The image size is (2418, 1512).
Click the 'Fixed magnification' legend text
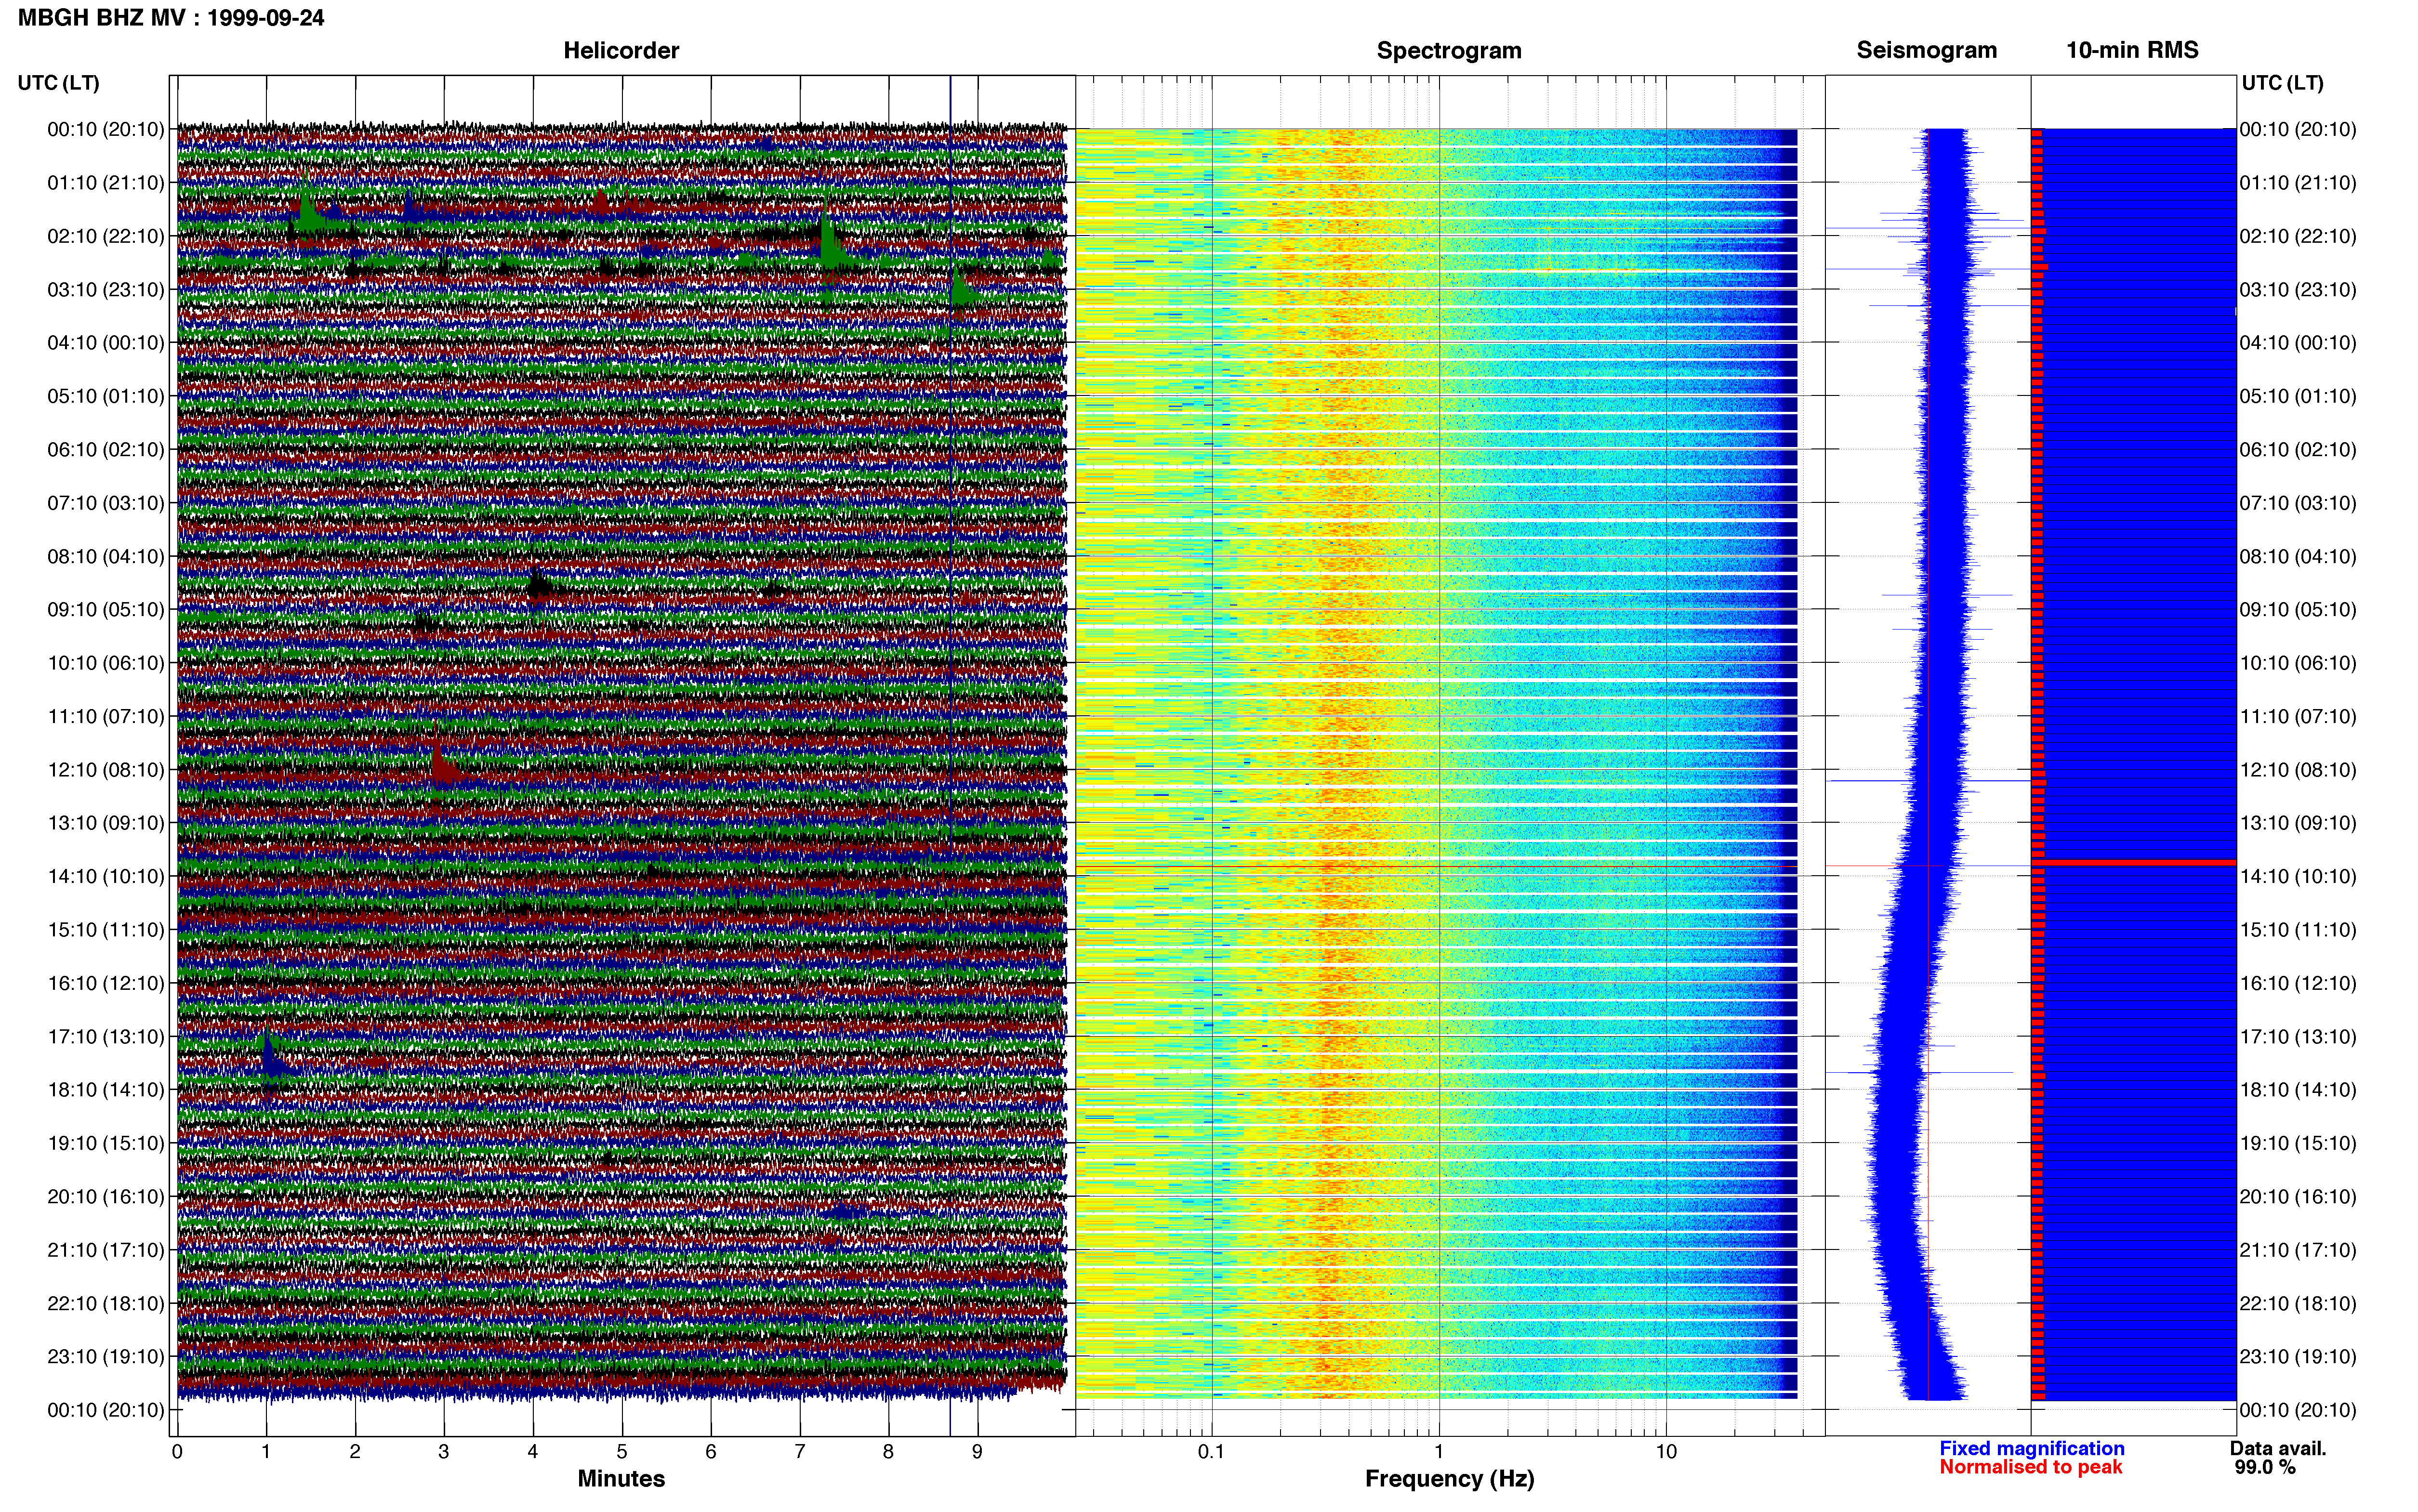click(x=2031, y=1448)
